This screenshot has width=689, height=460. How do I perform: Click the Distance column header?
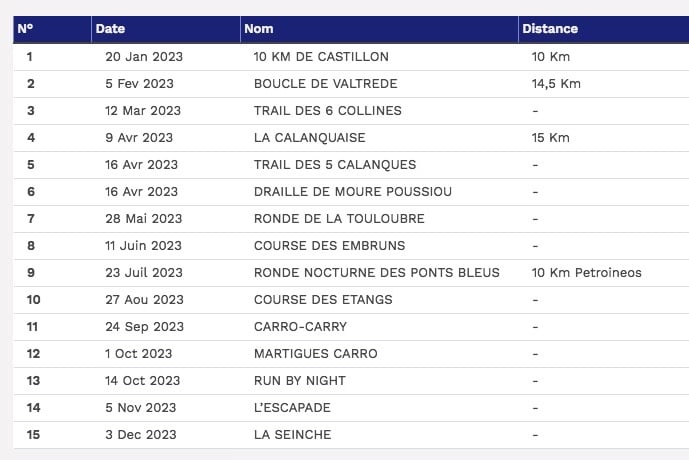tap(604, 29)
